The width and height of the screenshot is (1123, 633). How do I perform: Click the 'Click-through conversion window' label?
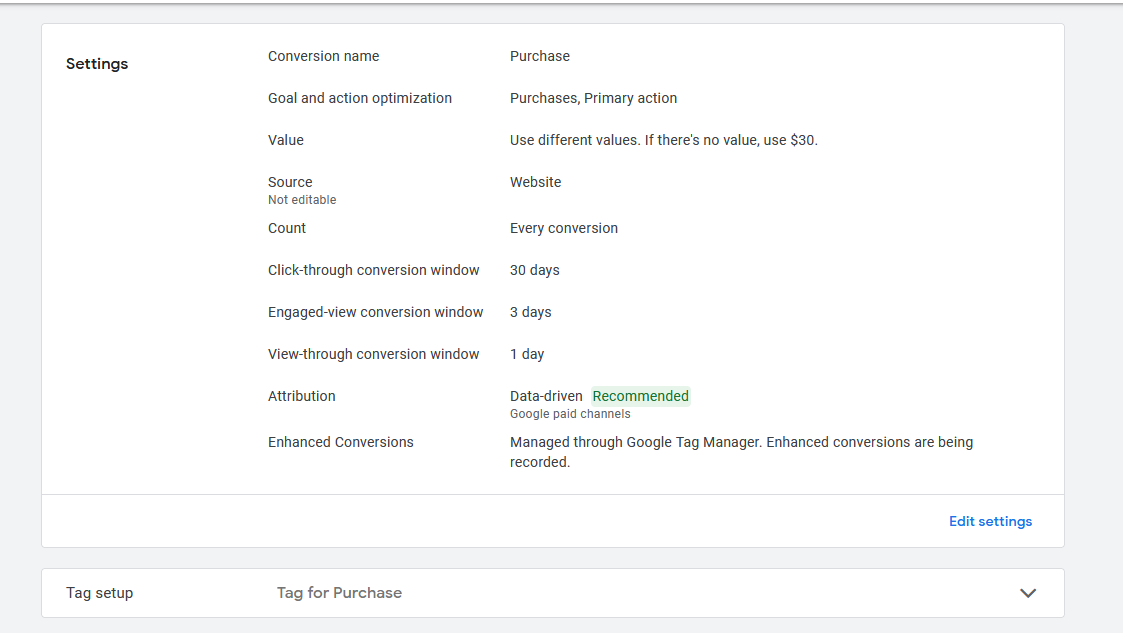(374, 270)
